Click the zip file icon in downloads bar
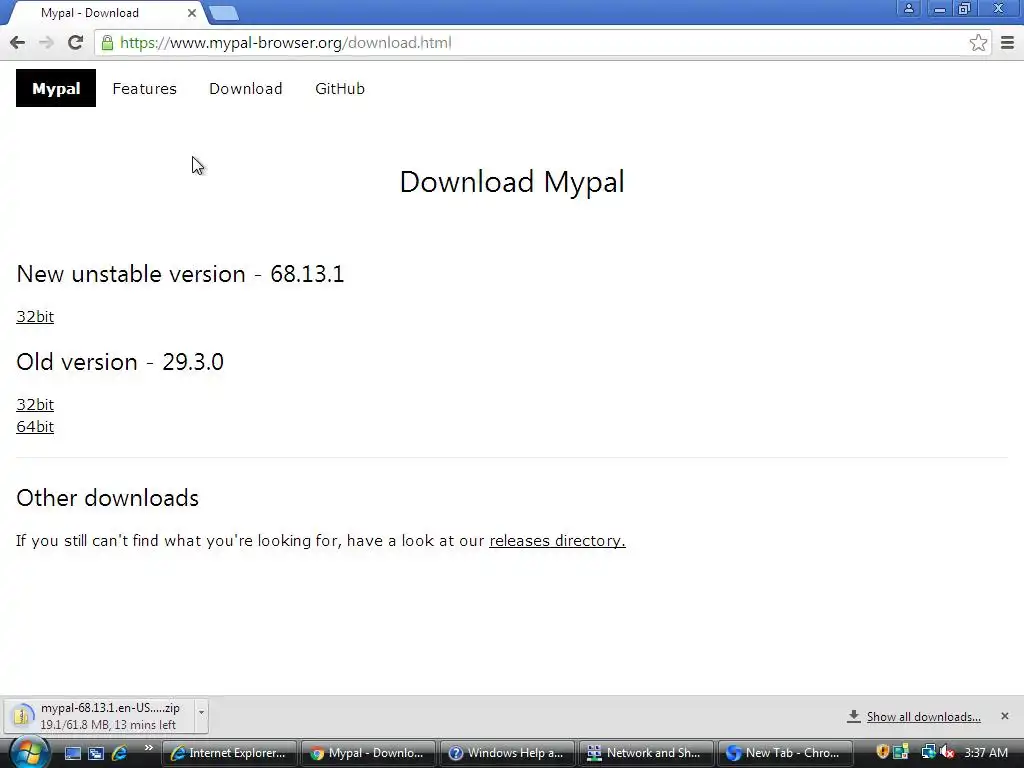 pos(22,716)
